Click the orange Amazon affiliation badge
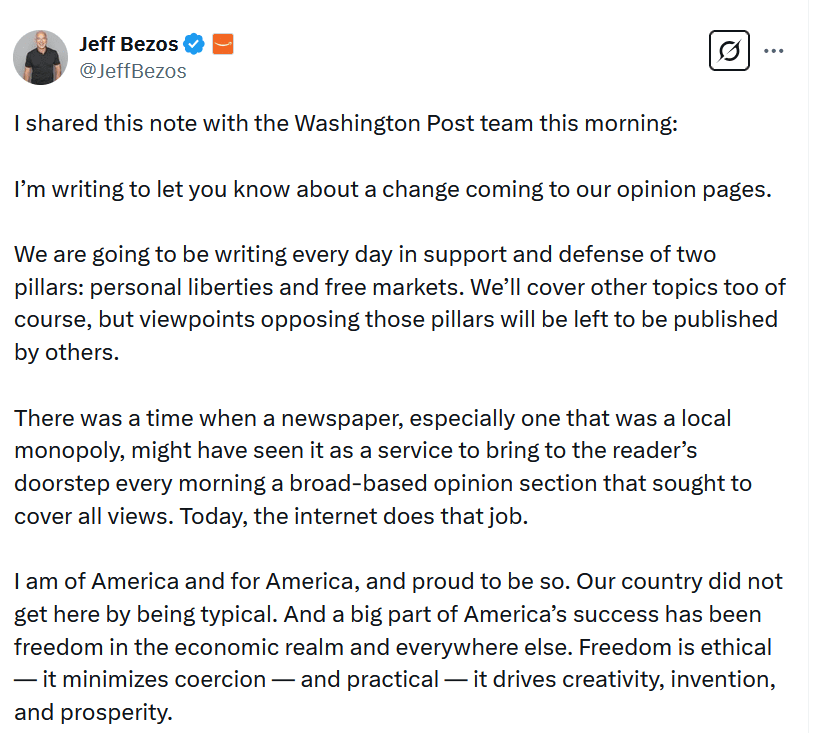832x733 pixels. [223, 44]
